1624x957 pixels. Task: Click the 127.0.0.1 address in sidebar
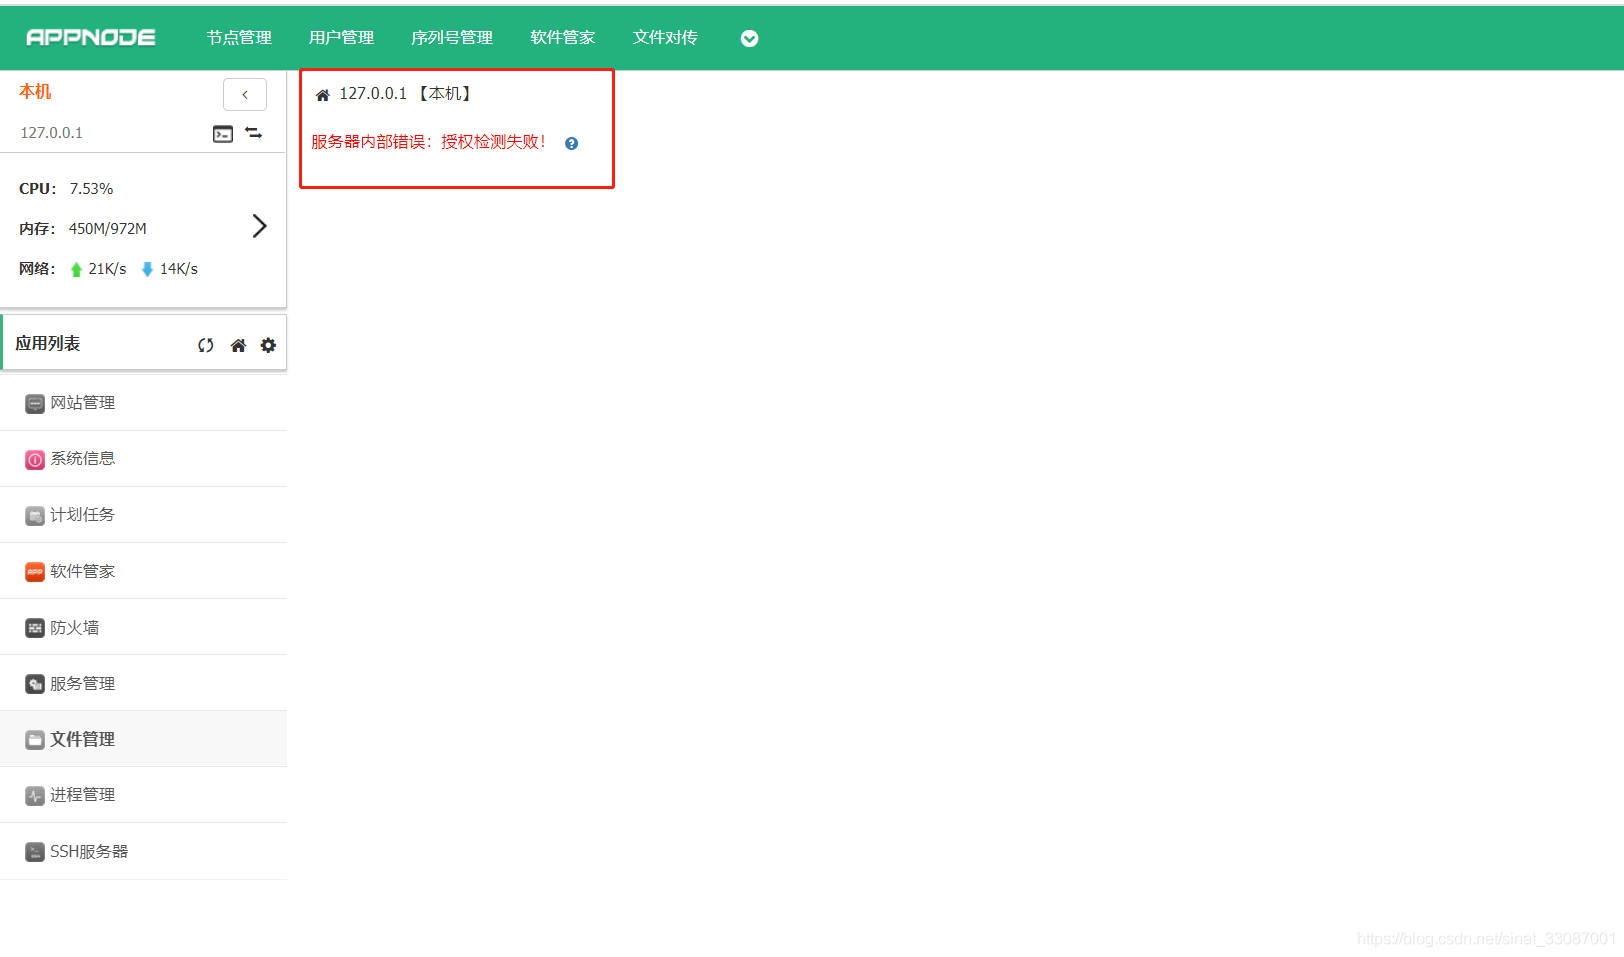click(52, 133)
